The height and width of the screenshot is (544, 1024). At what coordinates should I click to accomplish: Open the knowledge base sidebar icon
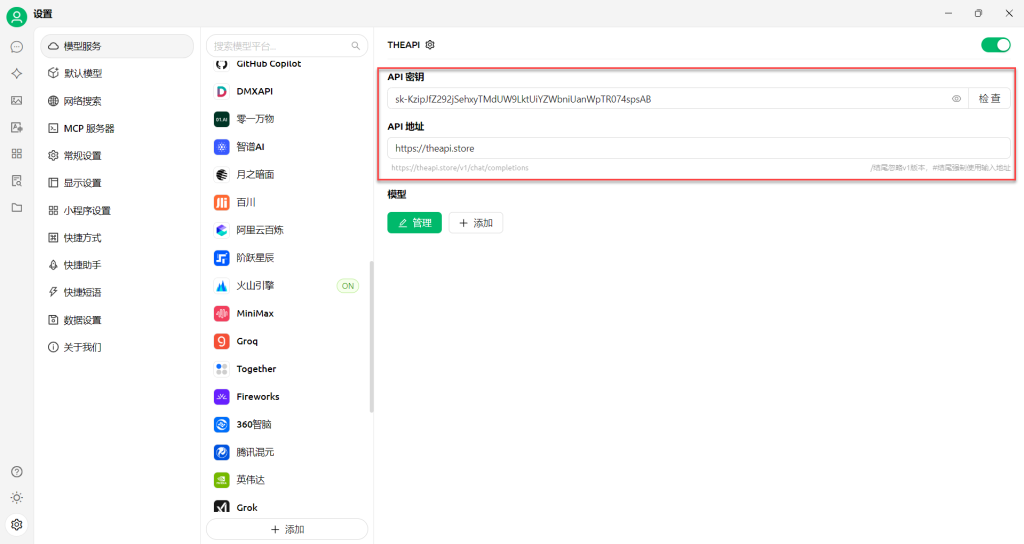tap(17, 180)
